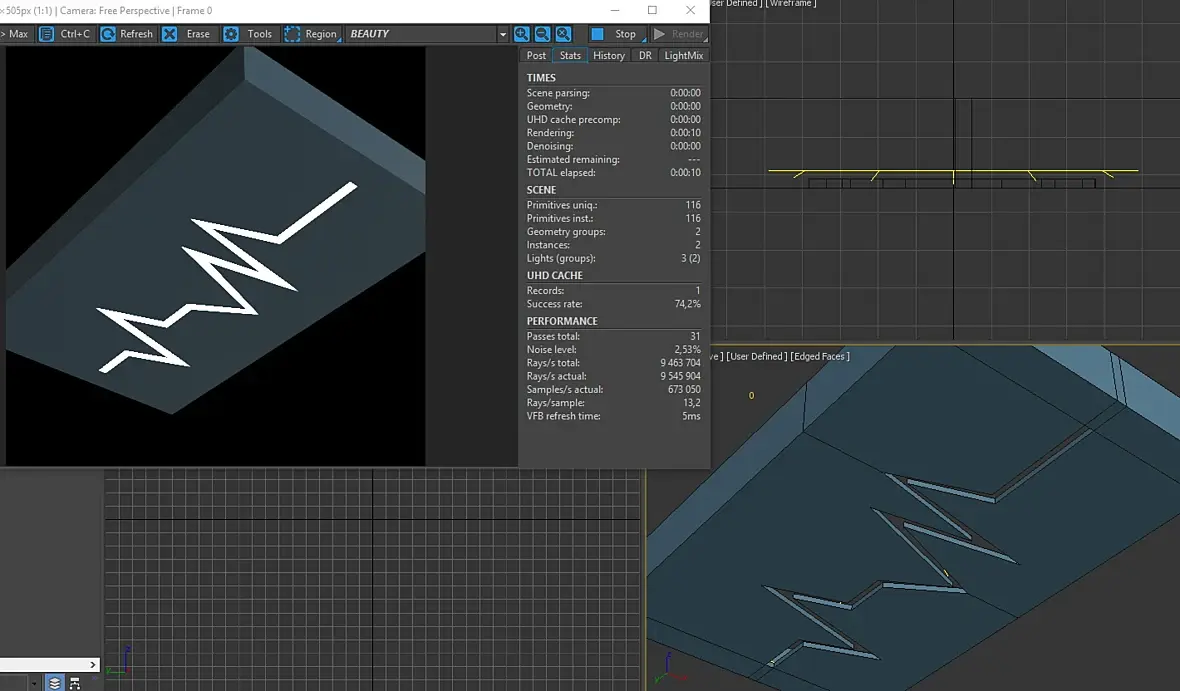Click the zoom in magnifier icon
The height and width of the screenshot is (691, 1180).
[x=522, y=34]
